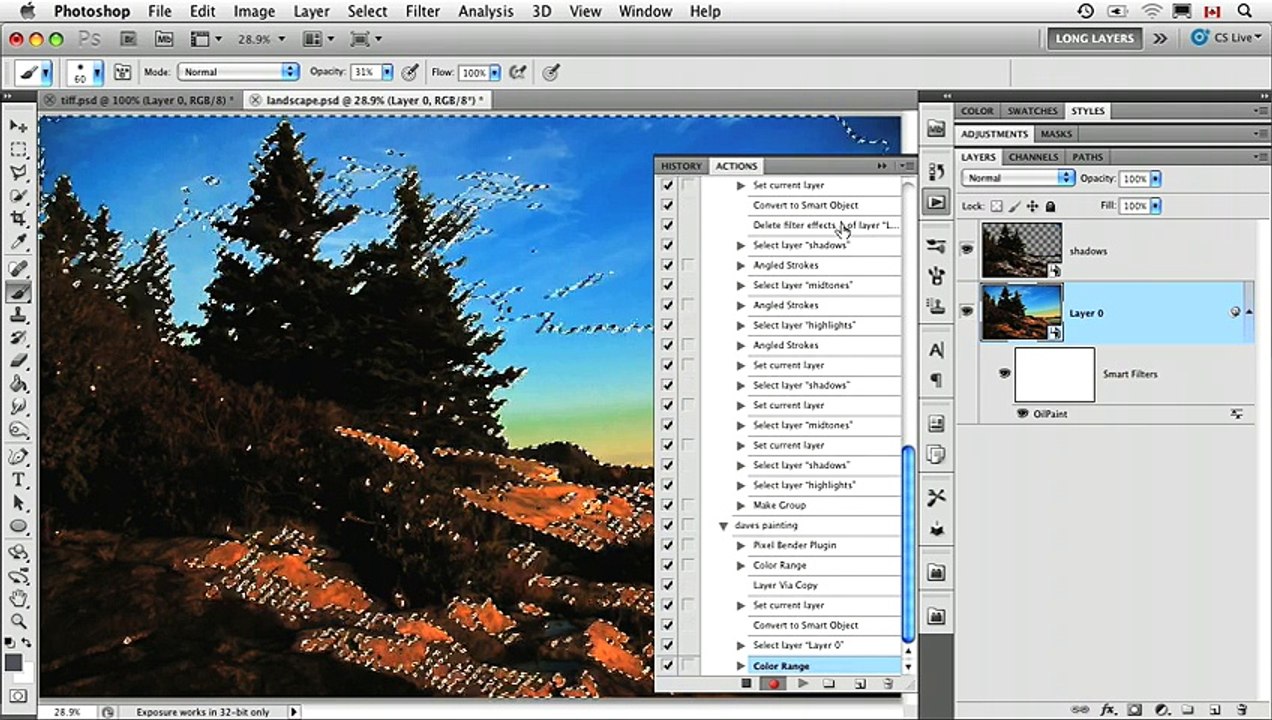Viewport: 1272px width, 720px height.
Task: Open the layer blend mode dropdown
Action: (1018, 178)
